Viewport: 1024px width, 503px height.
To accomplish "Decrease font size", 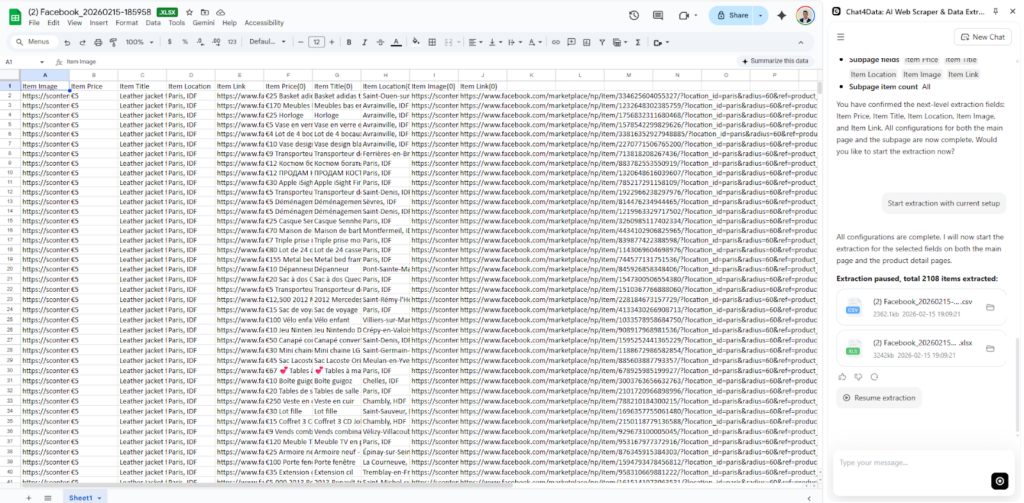I will [x=301, y=42].
